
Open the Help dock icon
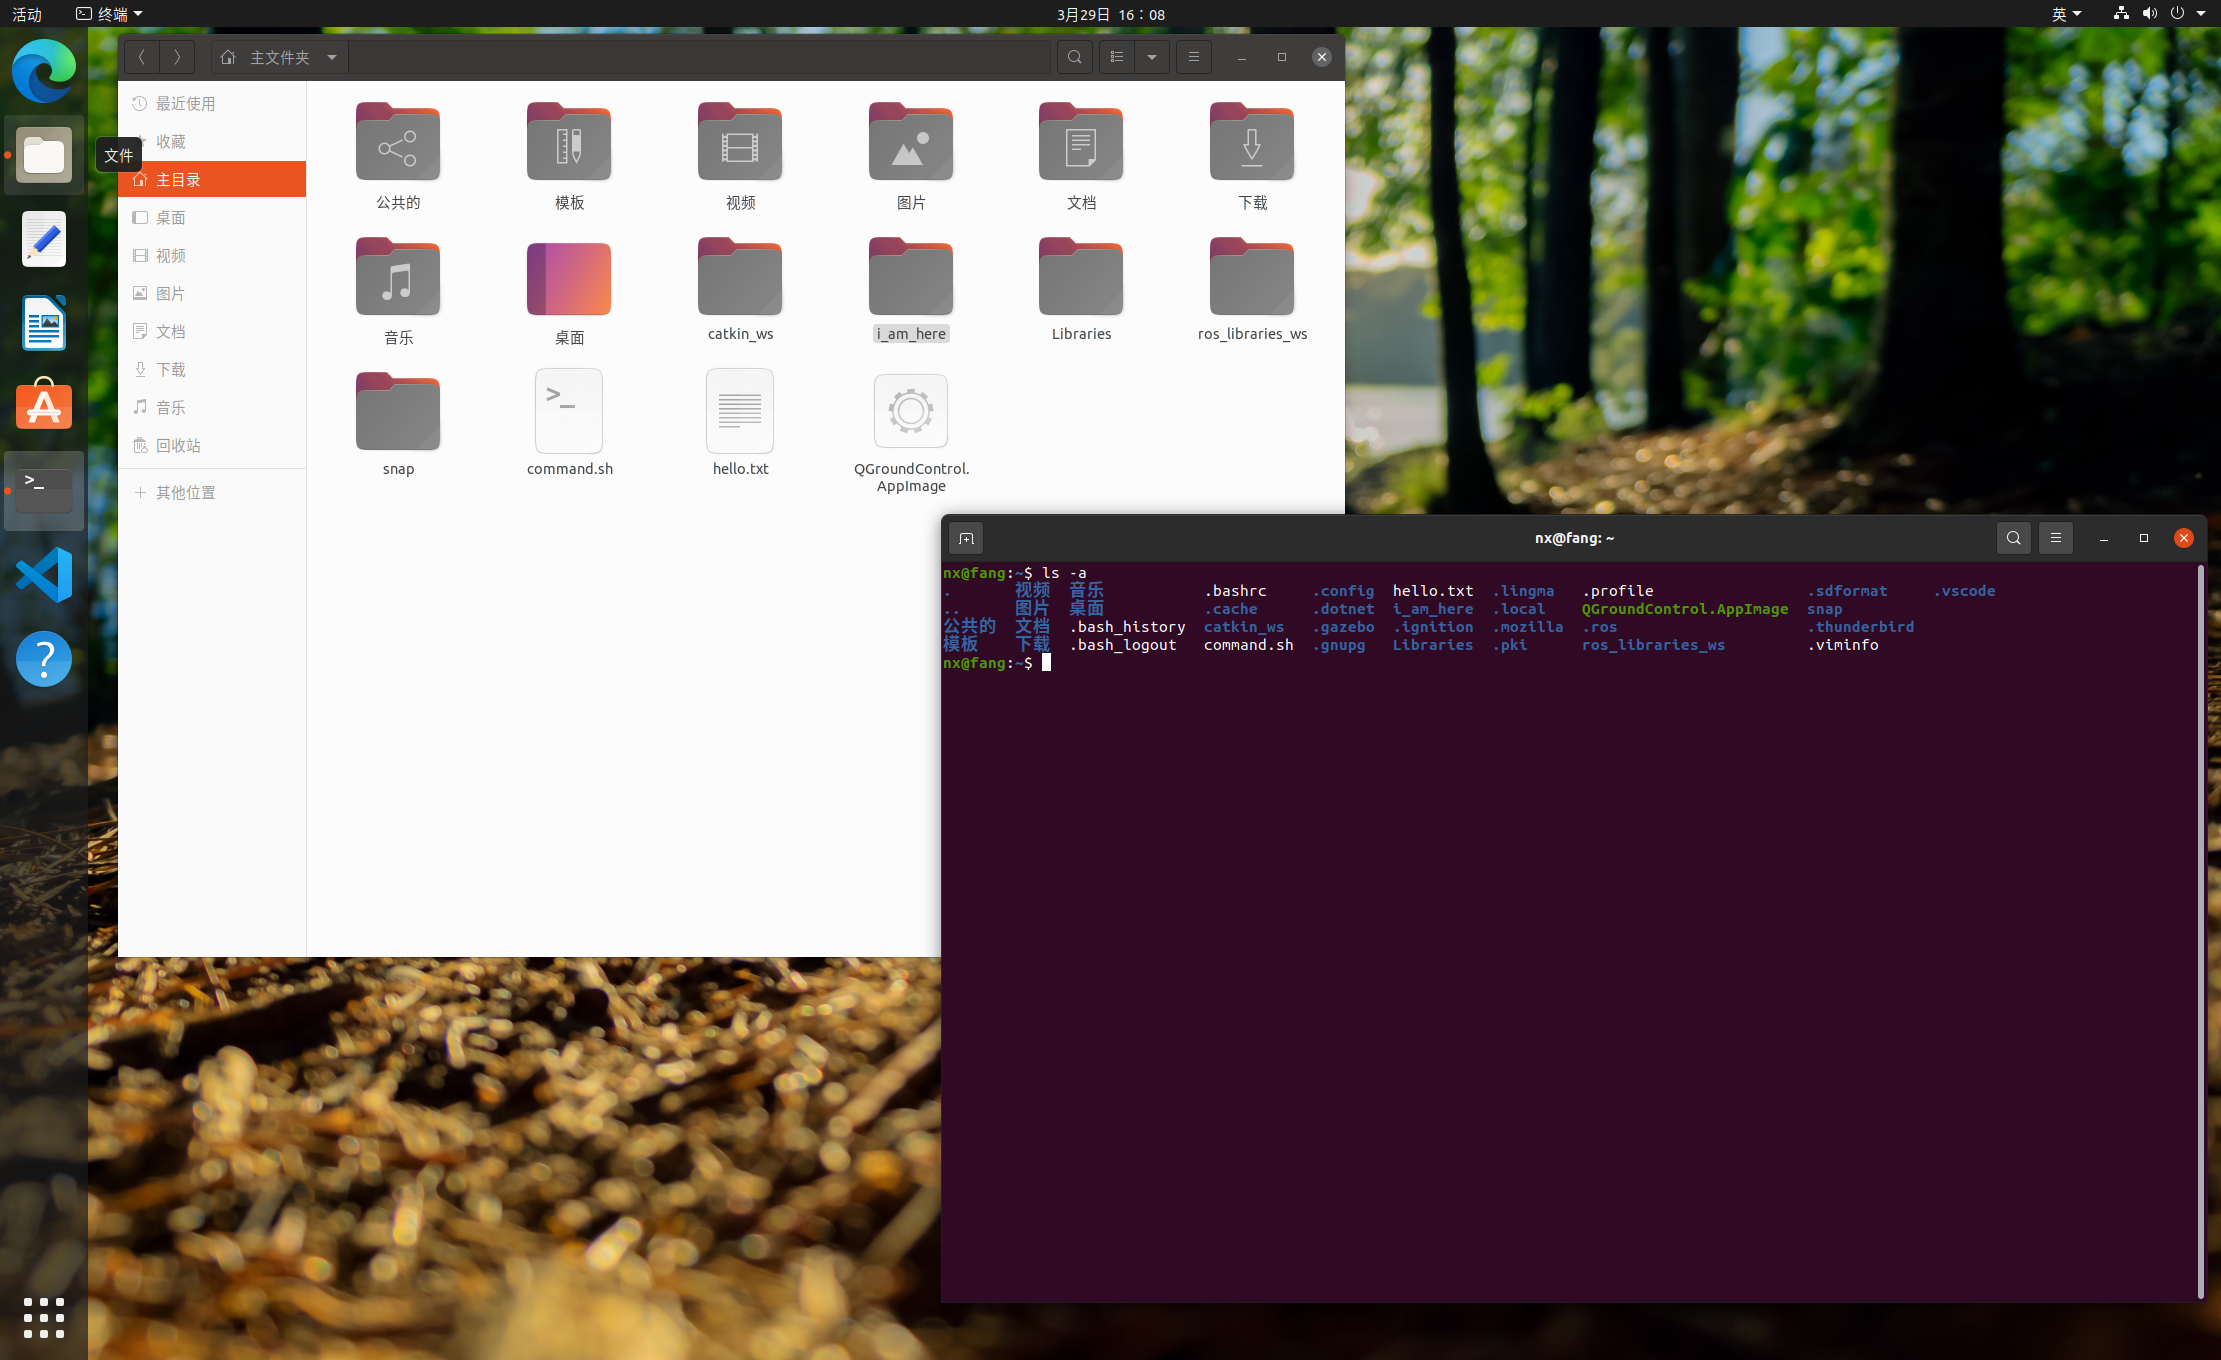[x=44, y=659]
